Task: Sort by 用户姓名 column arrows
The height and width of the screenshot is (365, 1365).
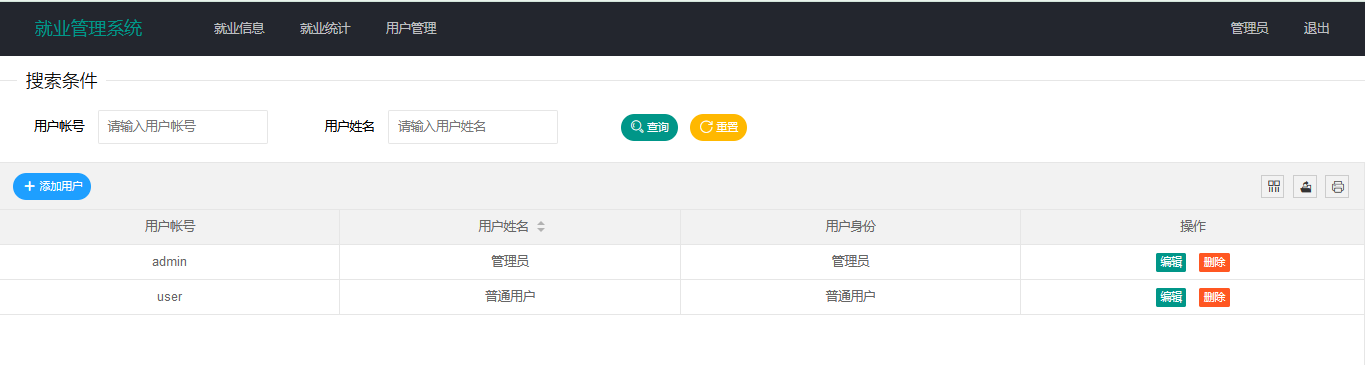Action: coord(541,227)
